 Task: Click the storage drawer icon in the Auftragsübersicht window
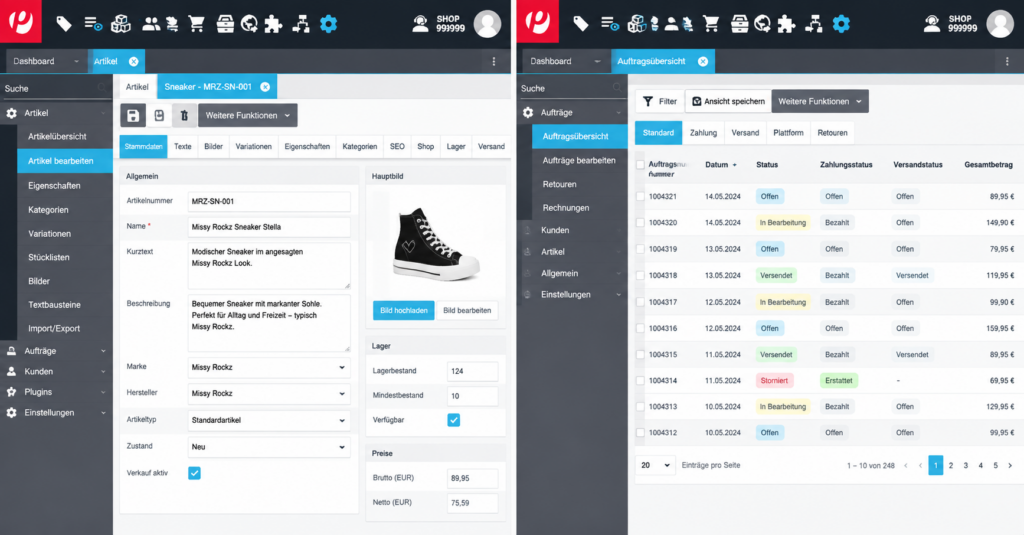tap(739, 24)
